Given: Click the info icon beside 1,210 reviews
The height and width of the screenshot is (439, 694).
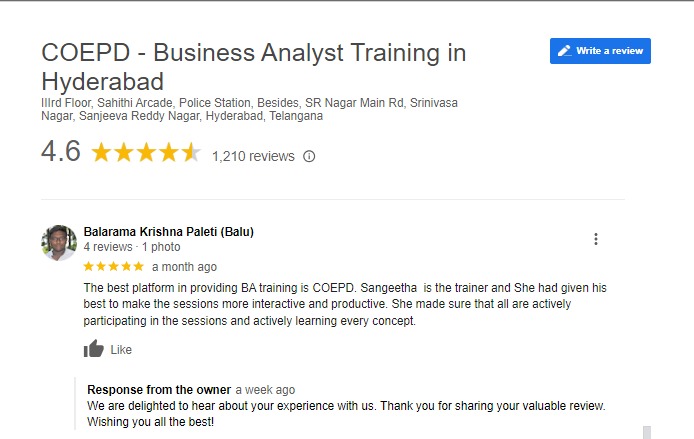Looking at the screenshot, I should coord(309,156).
